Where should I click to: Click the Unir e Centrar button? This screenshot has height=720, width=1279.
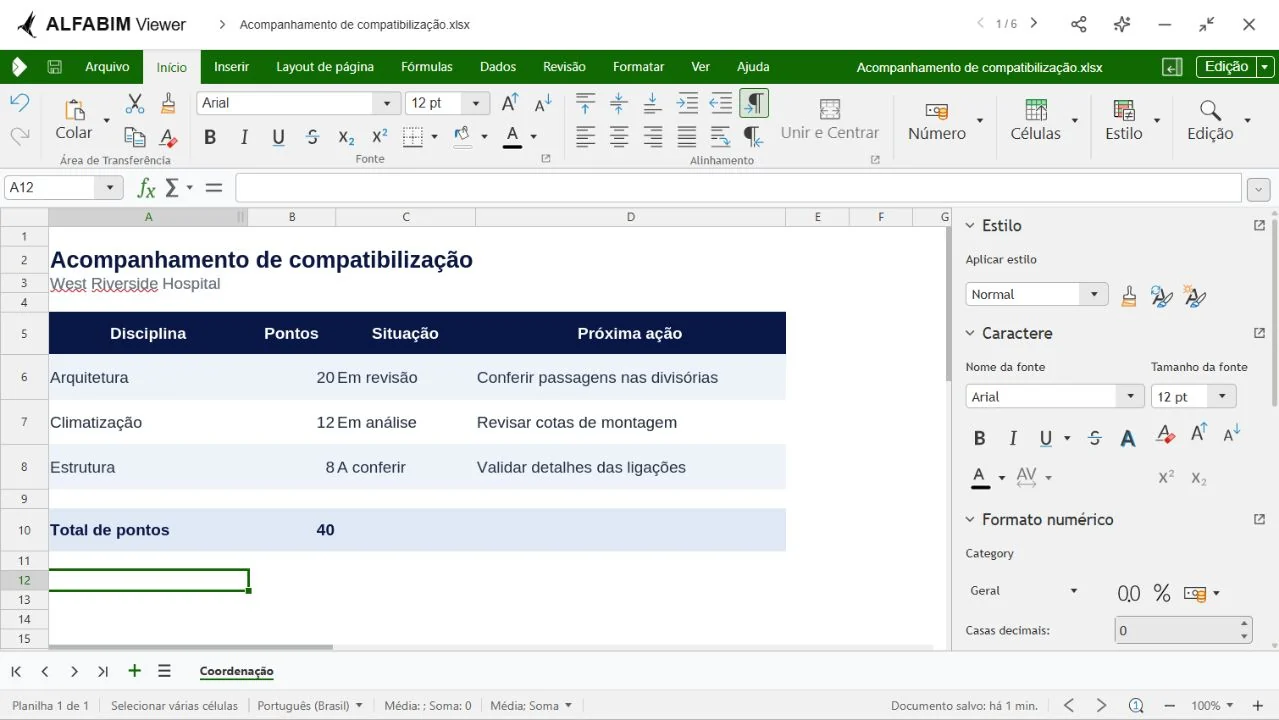829,120
